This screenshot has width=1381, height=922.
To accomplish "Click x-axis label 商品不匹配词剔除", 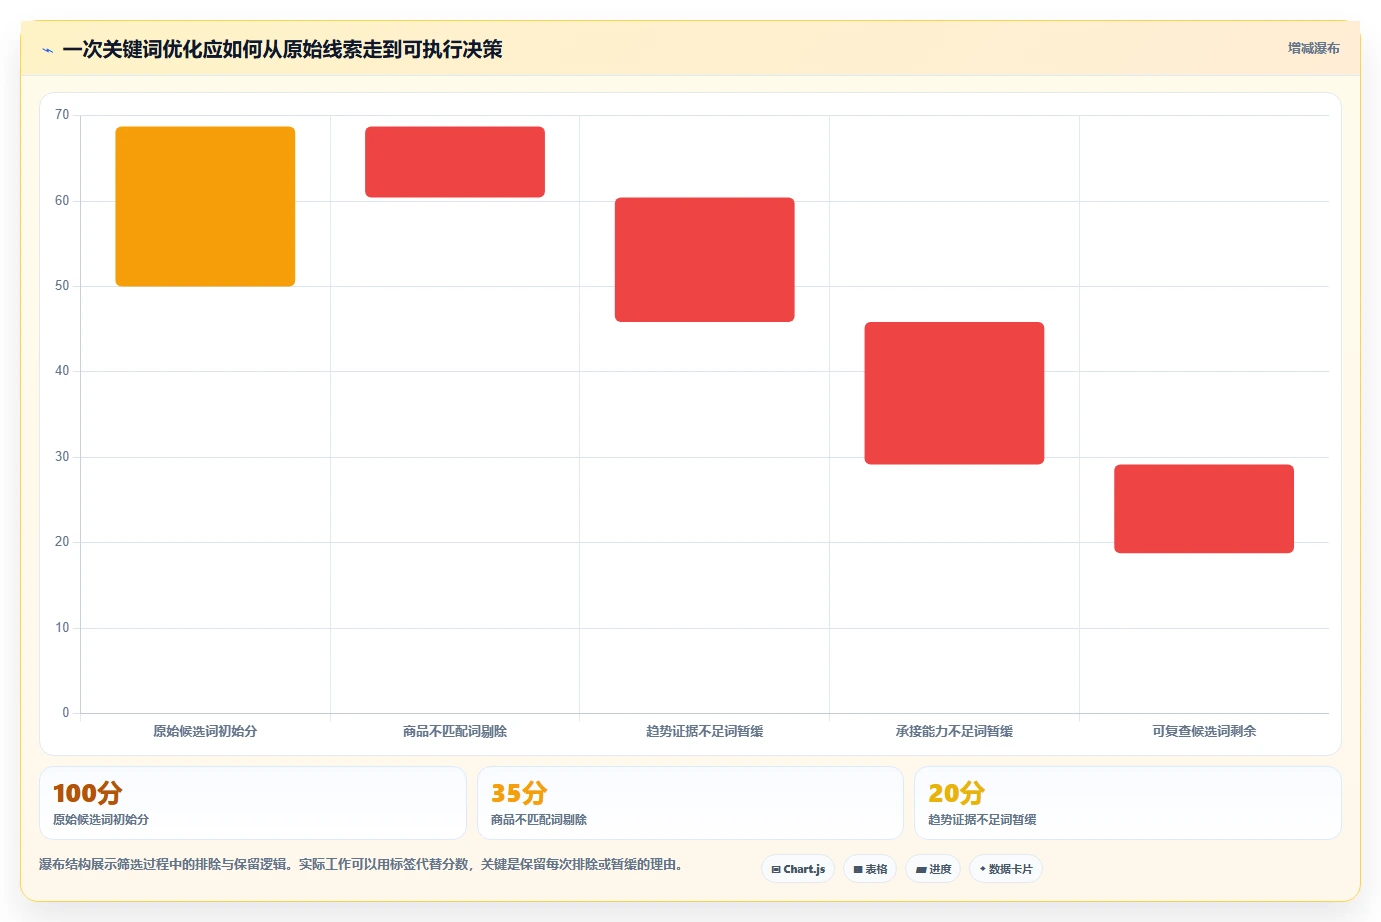I will pos(455,731).
